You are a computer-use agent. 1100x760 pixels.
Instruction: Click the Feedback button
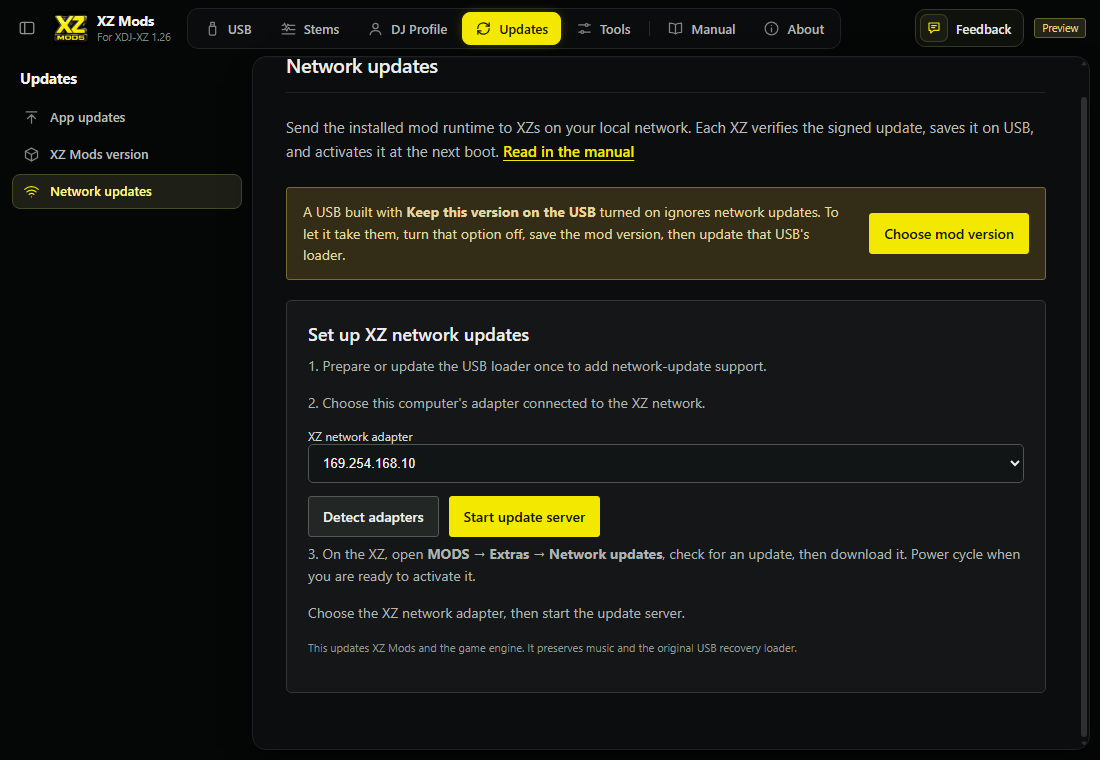pyautogui.click(x=969, y=29)
